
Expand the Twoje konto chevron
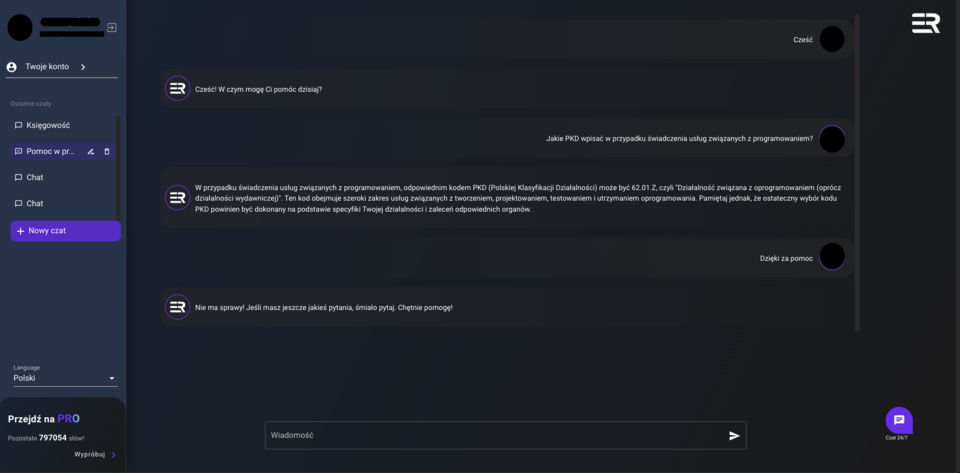(x=83, y=67)
